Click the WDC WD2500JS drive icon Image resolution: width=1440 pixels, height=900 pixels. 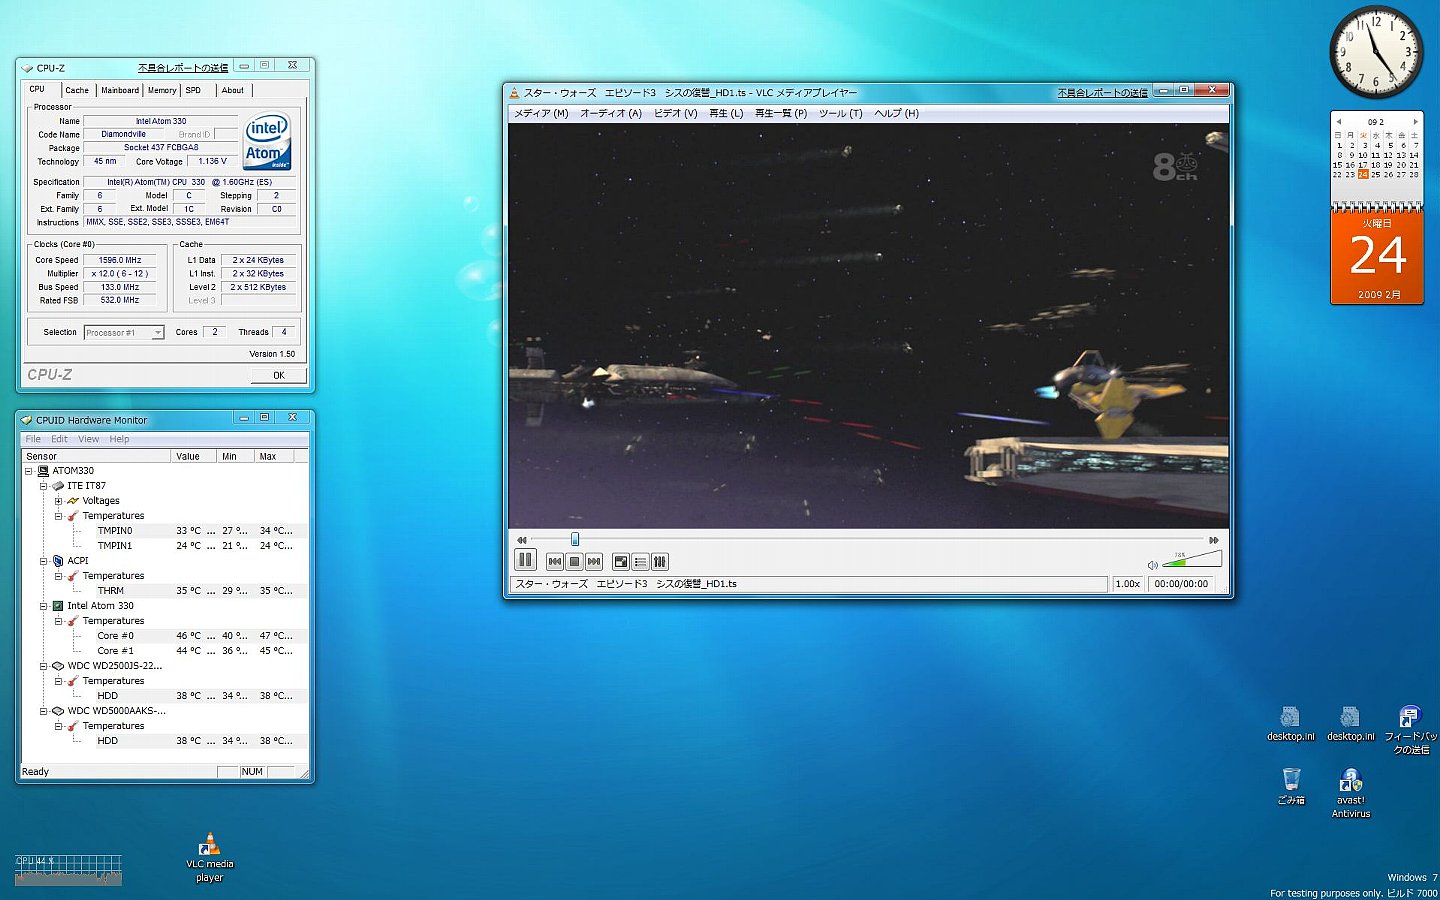[x=58, y=666]
